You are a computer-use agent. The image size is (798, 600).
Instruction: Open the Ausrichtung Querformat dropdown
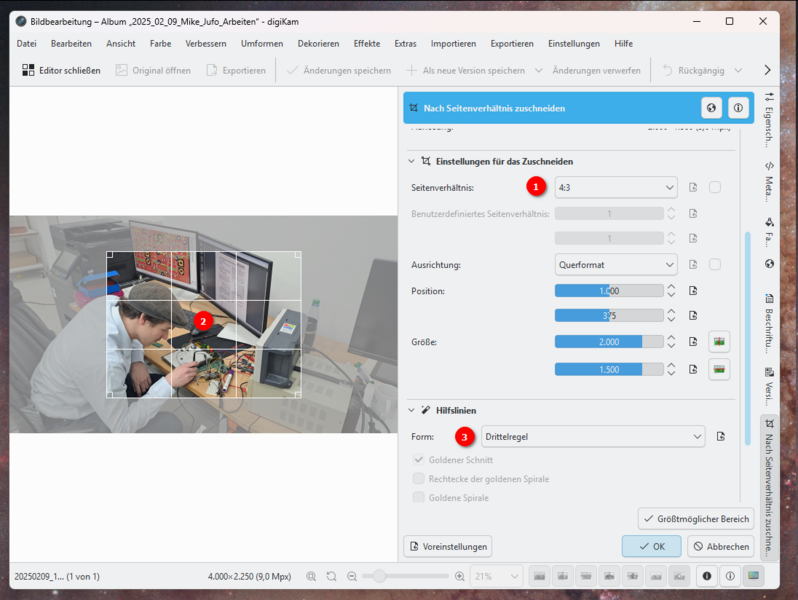pyautogui.click(x=616, y=265)
